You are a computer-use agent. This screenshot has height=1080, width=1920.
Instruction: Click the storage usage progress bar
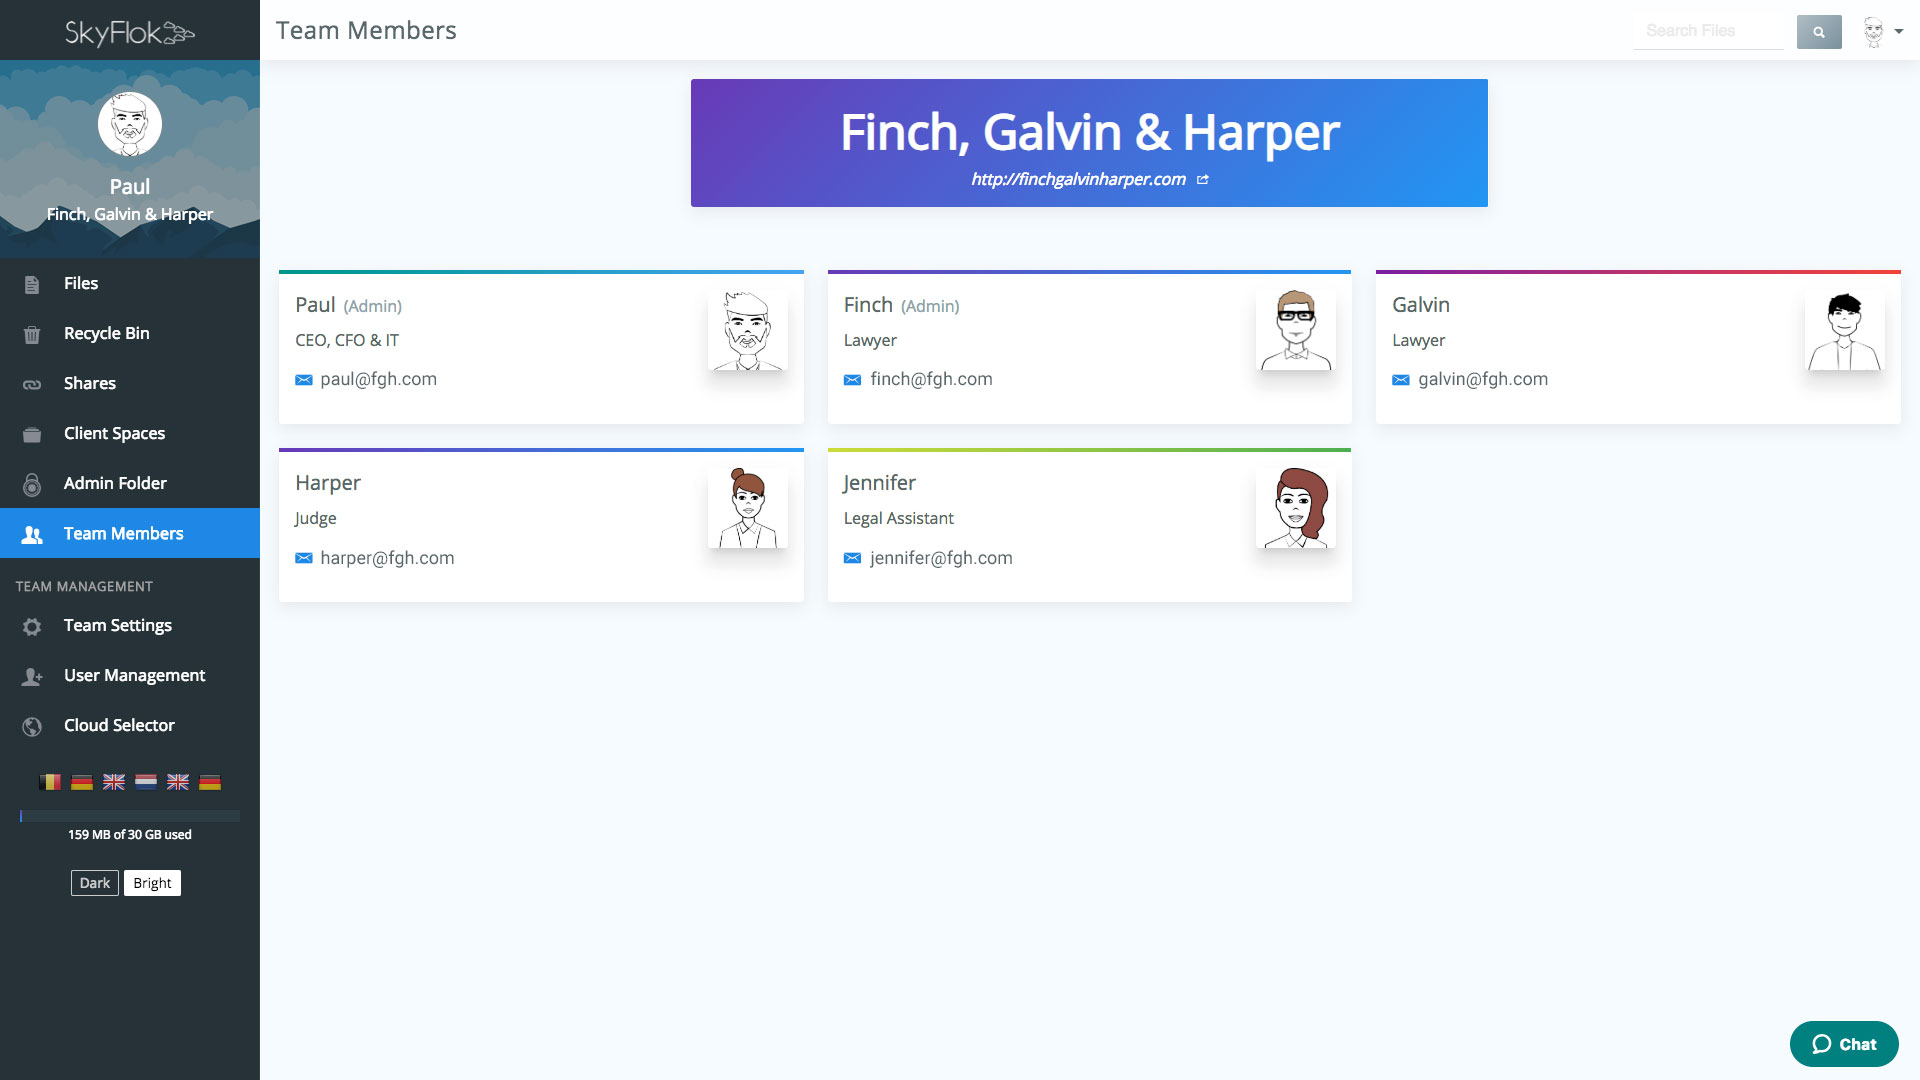click(x=130, y=816)
